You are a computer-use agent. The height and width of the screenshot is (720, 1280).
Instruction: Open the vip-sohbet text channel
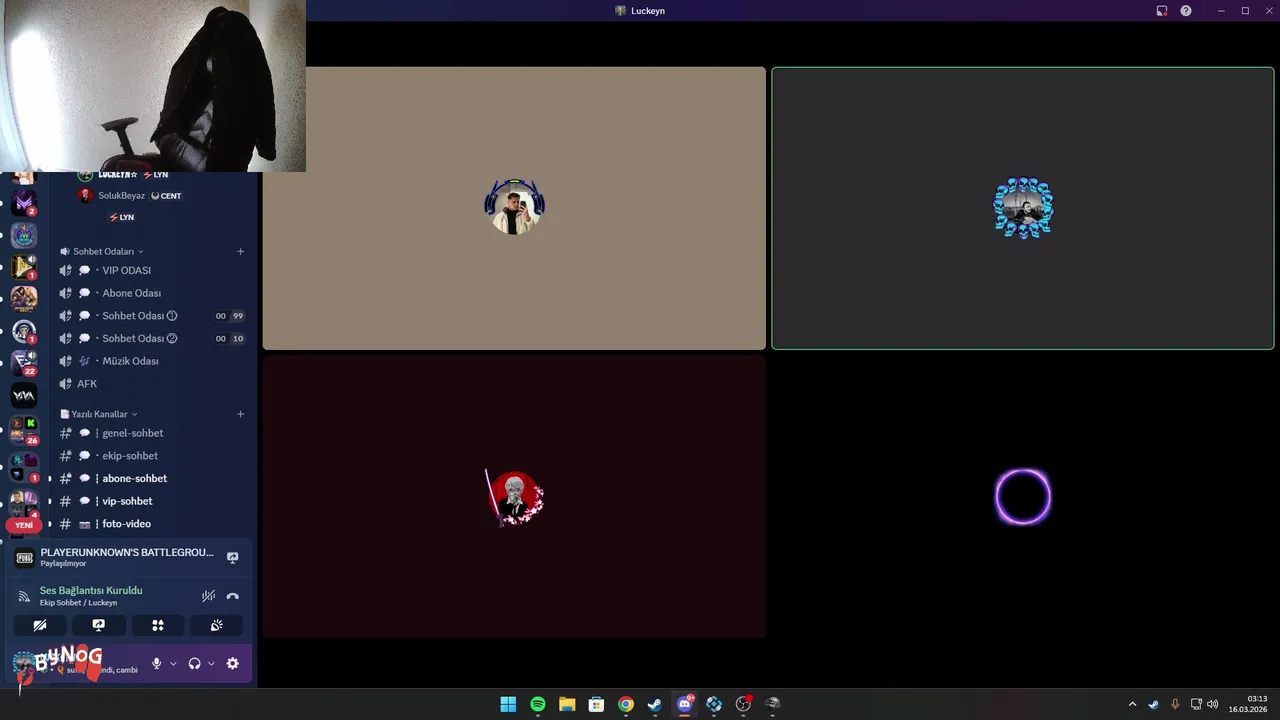click(x=151, y=501)
